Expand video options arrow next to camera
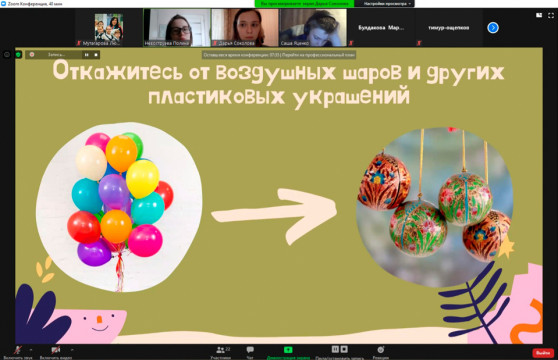The height and width of the screenshot is (360, 558). 72,350
